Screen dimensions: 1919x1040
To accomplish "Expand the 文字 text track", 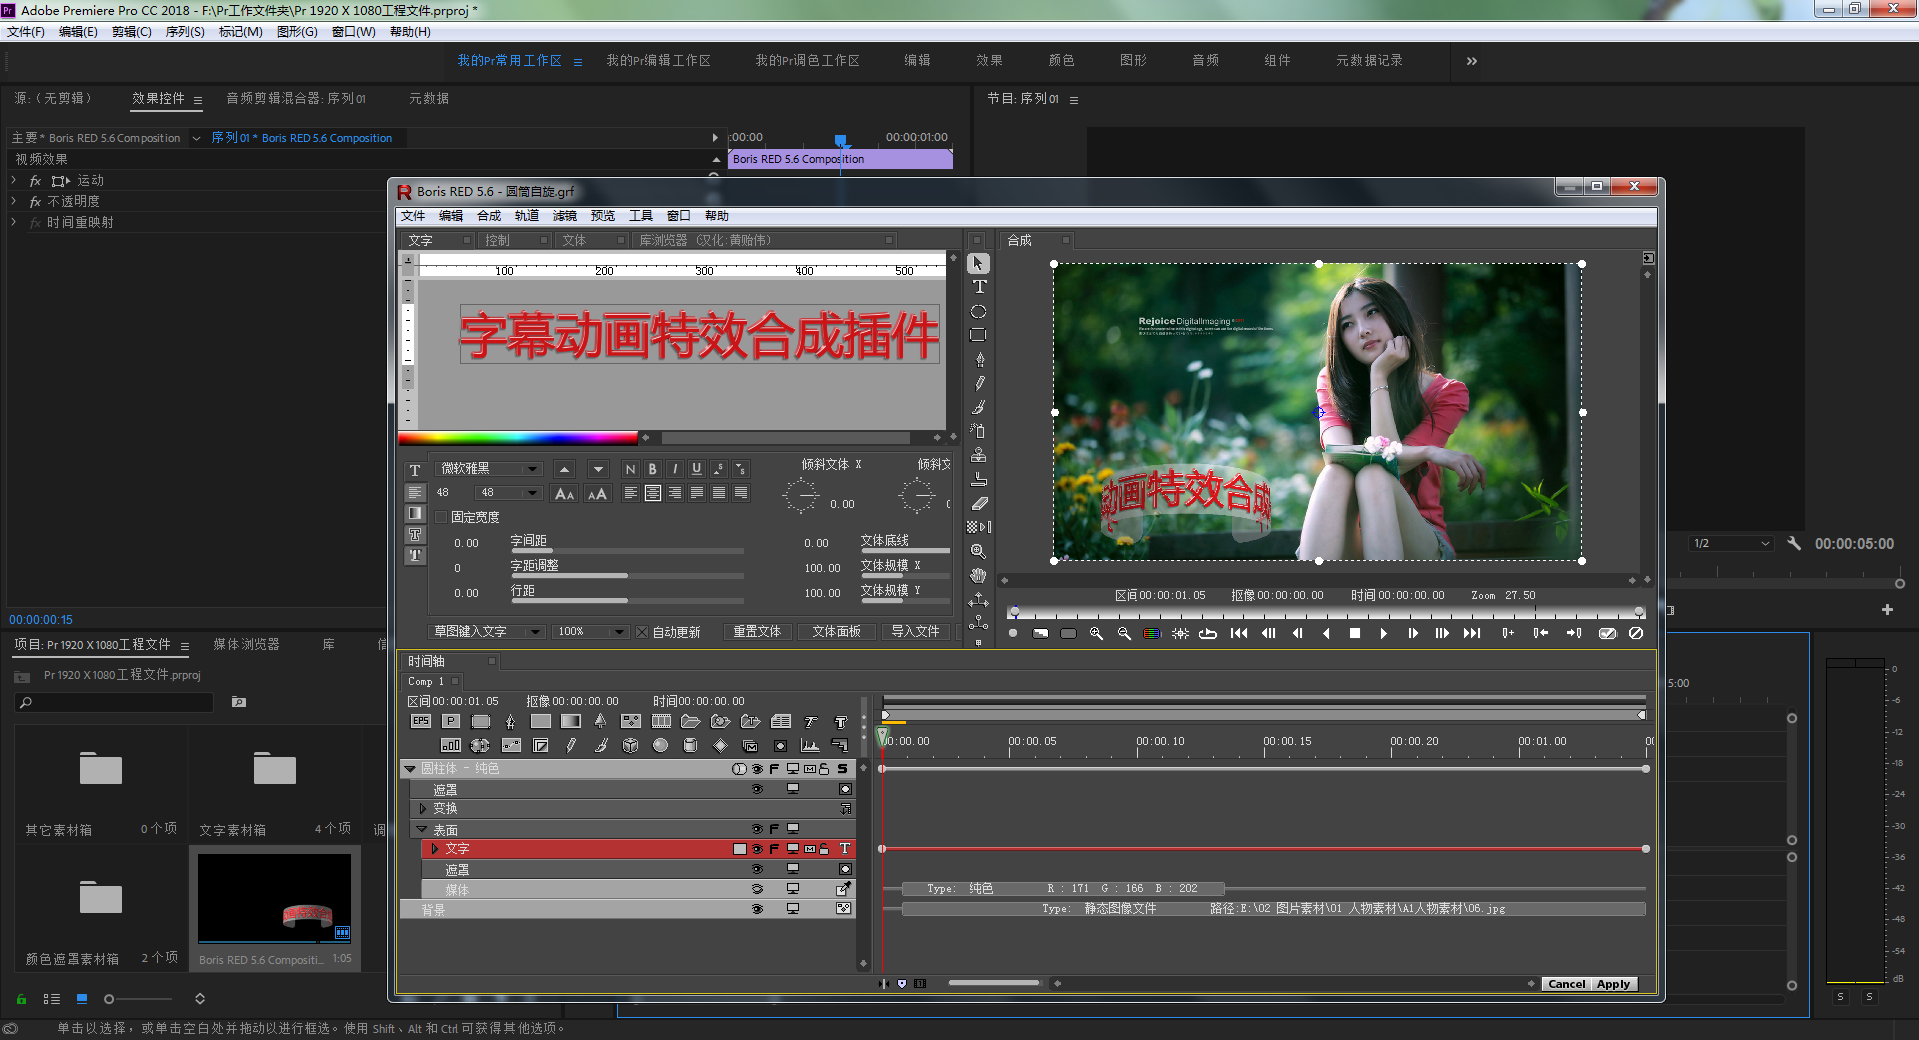I will click(x=435, y=849).
